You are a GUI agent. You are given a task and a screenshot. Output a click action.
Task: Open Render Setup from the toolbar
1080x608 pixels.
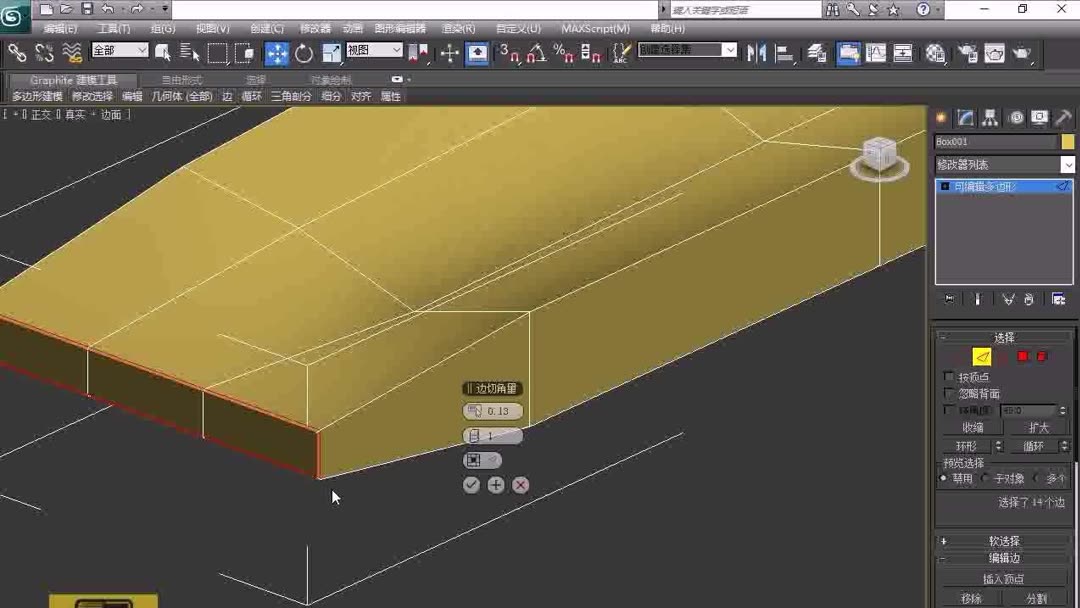[x=968, y=52]
